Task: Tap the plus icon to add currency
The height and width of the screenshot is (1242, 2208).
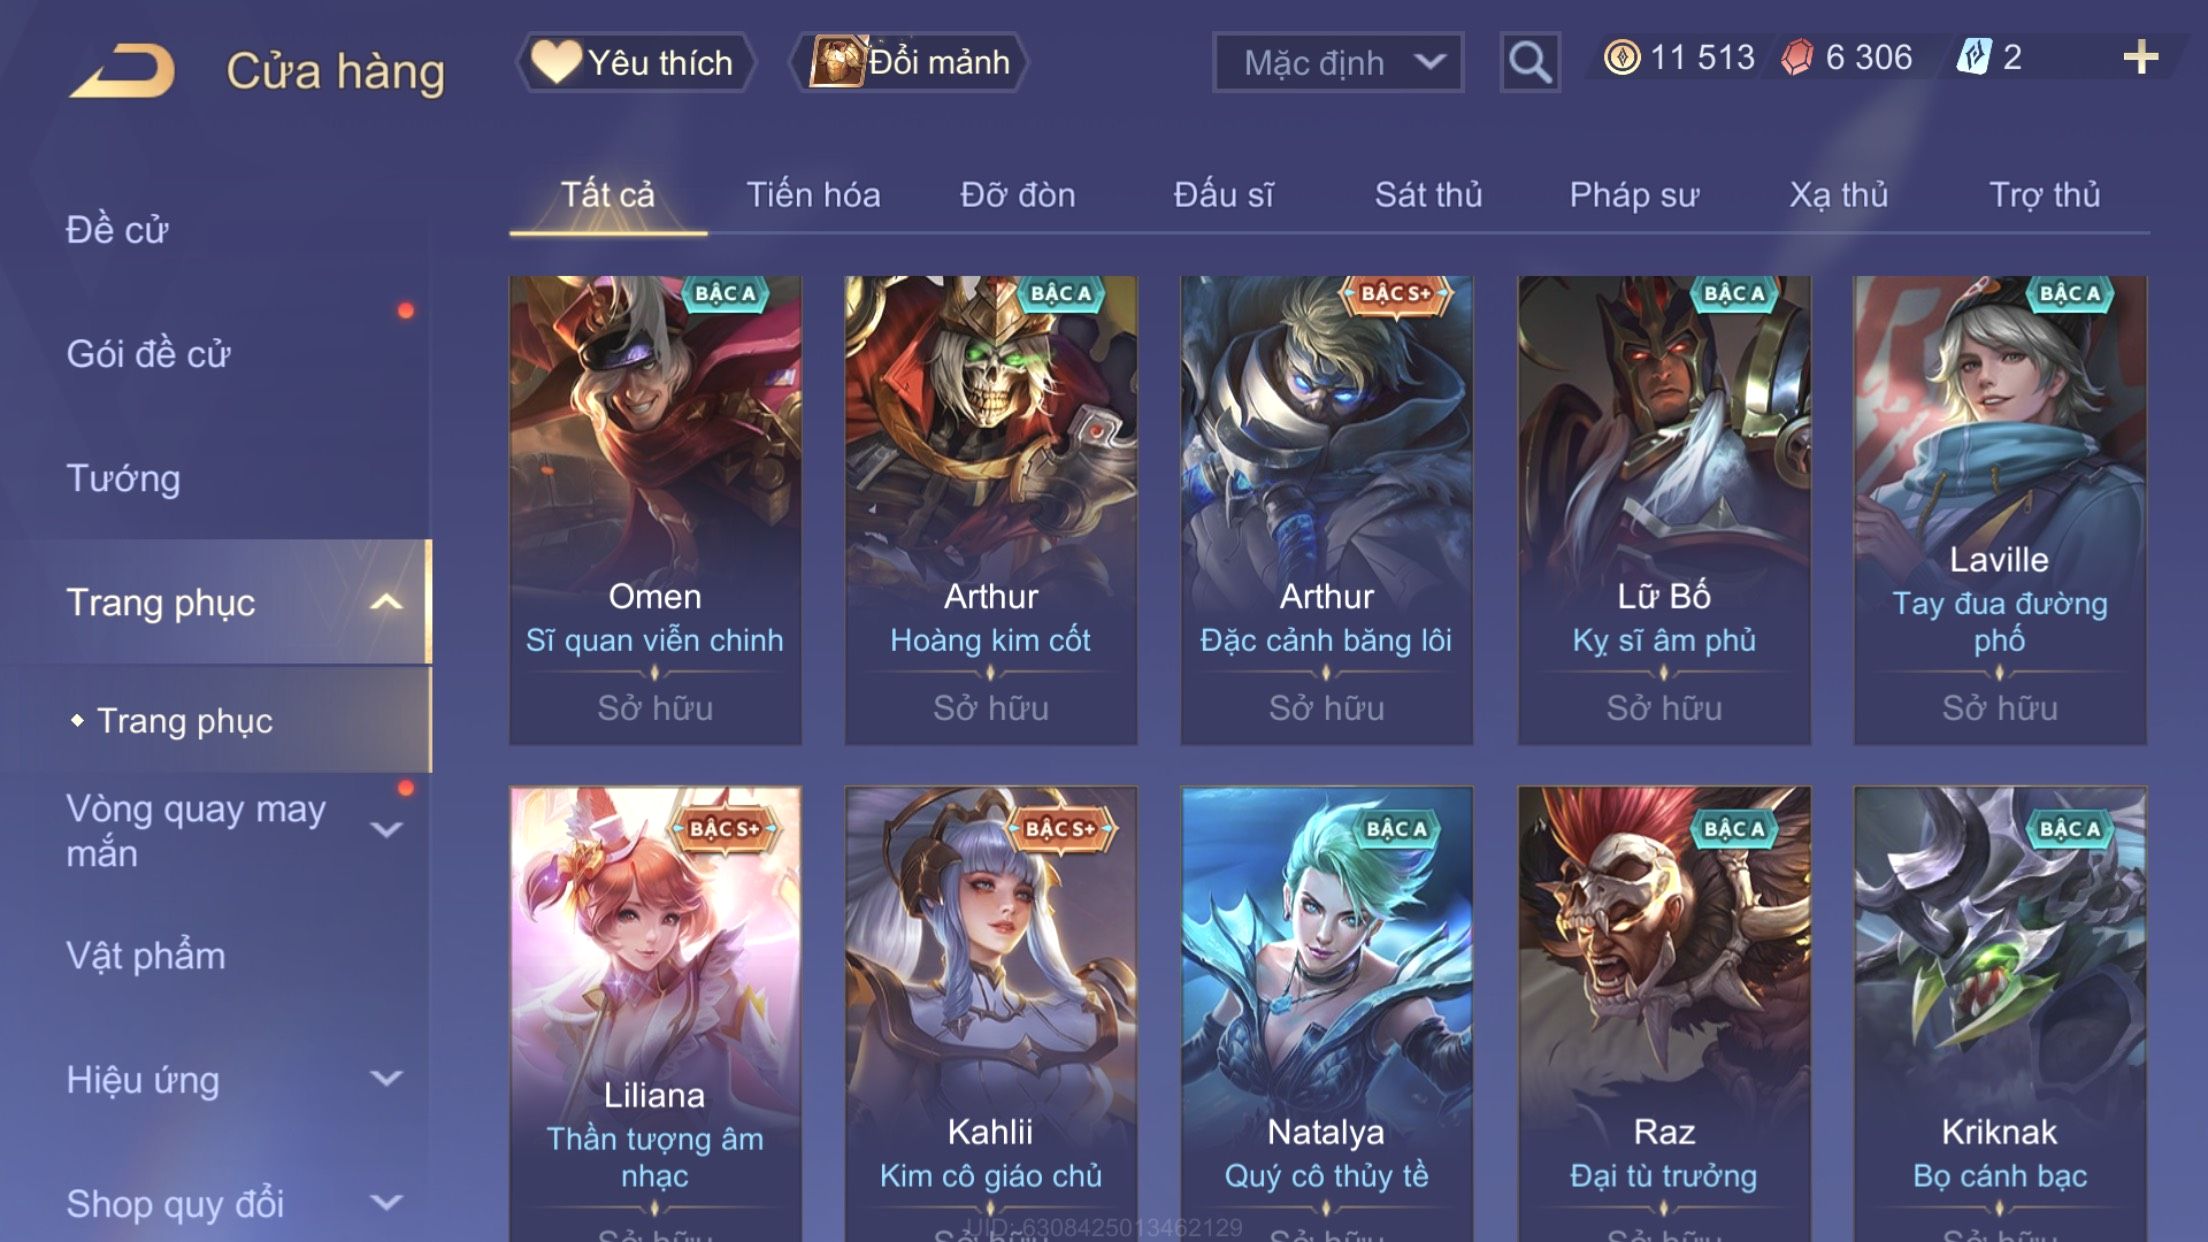Action: point(2141,57)
